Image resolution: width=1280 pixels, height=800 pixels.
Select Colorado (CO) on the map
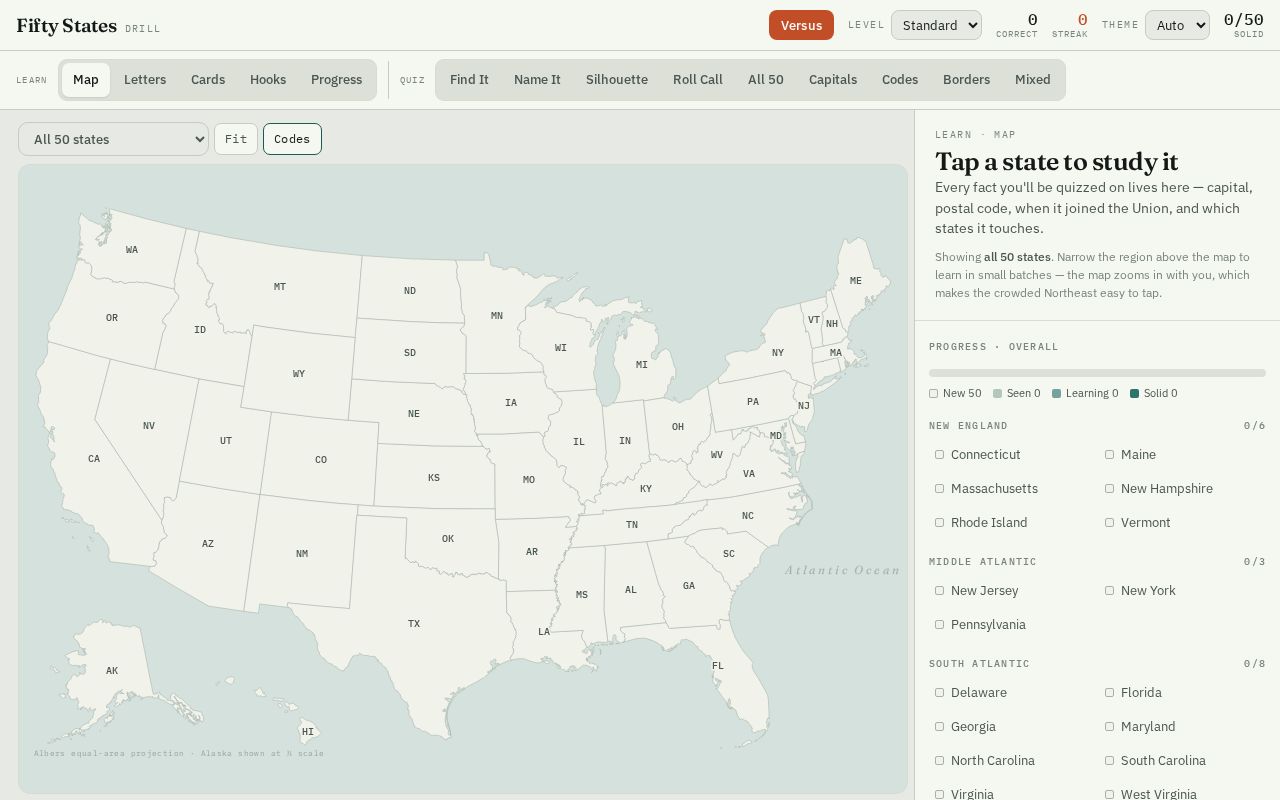pos(321,460)
